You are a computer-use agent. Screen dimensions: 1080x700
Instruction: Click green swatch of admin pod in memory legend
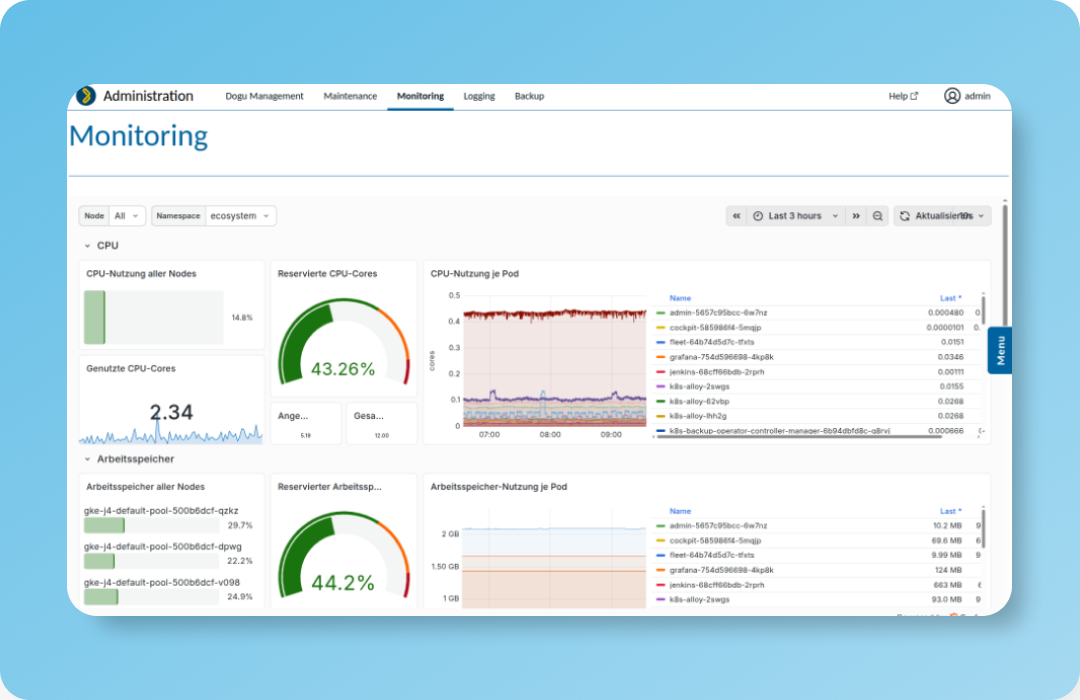661,526
